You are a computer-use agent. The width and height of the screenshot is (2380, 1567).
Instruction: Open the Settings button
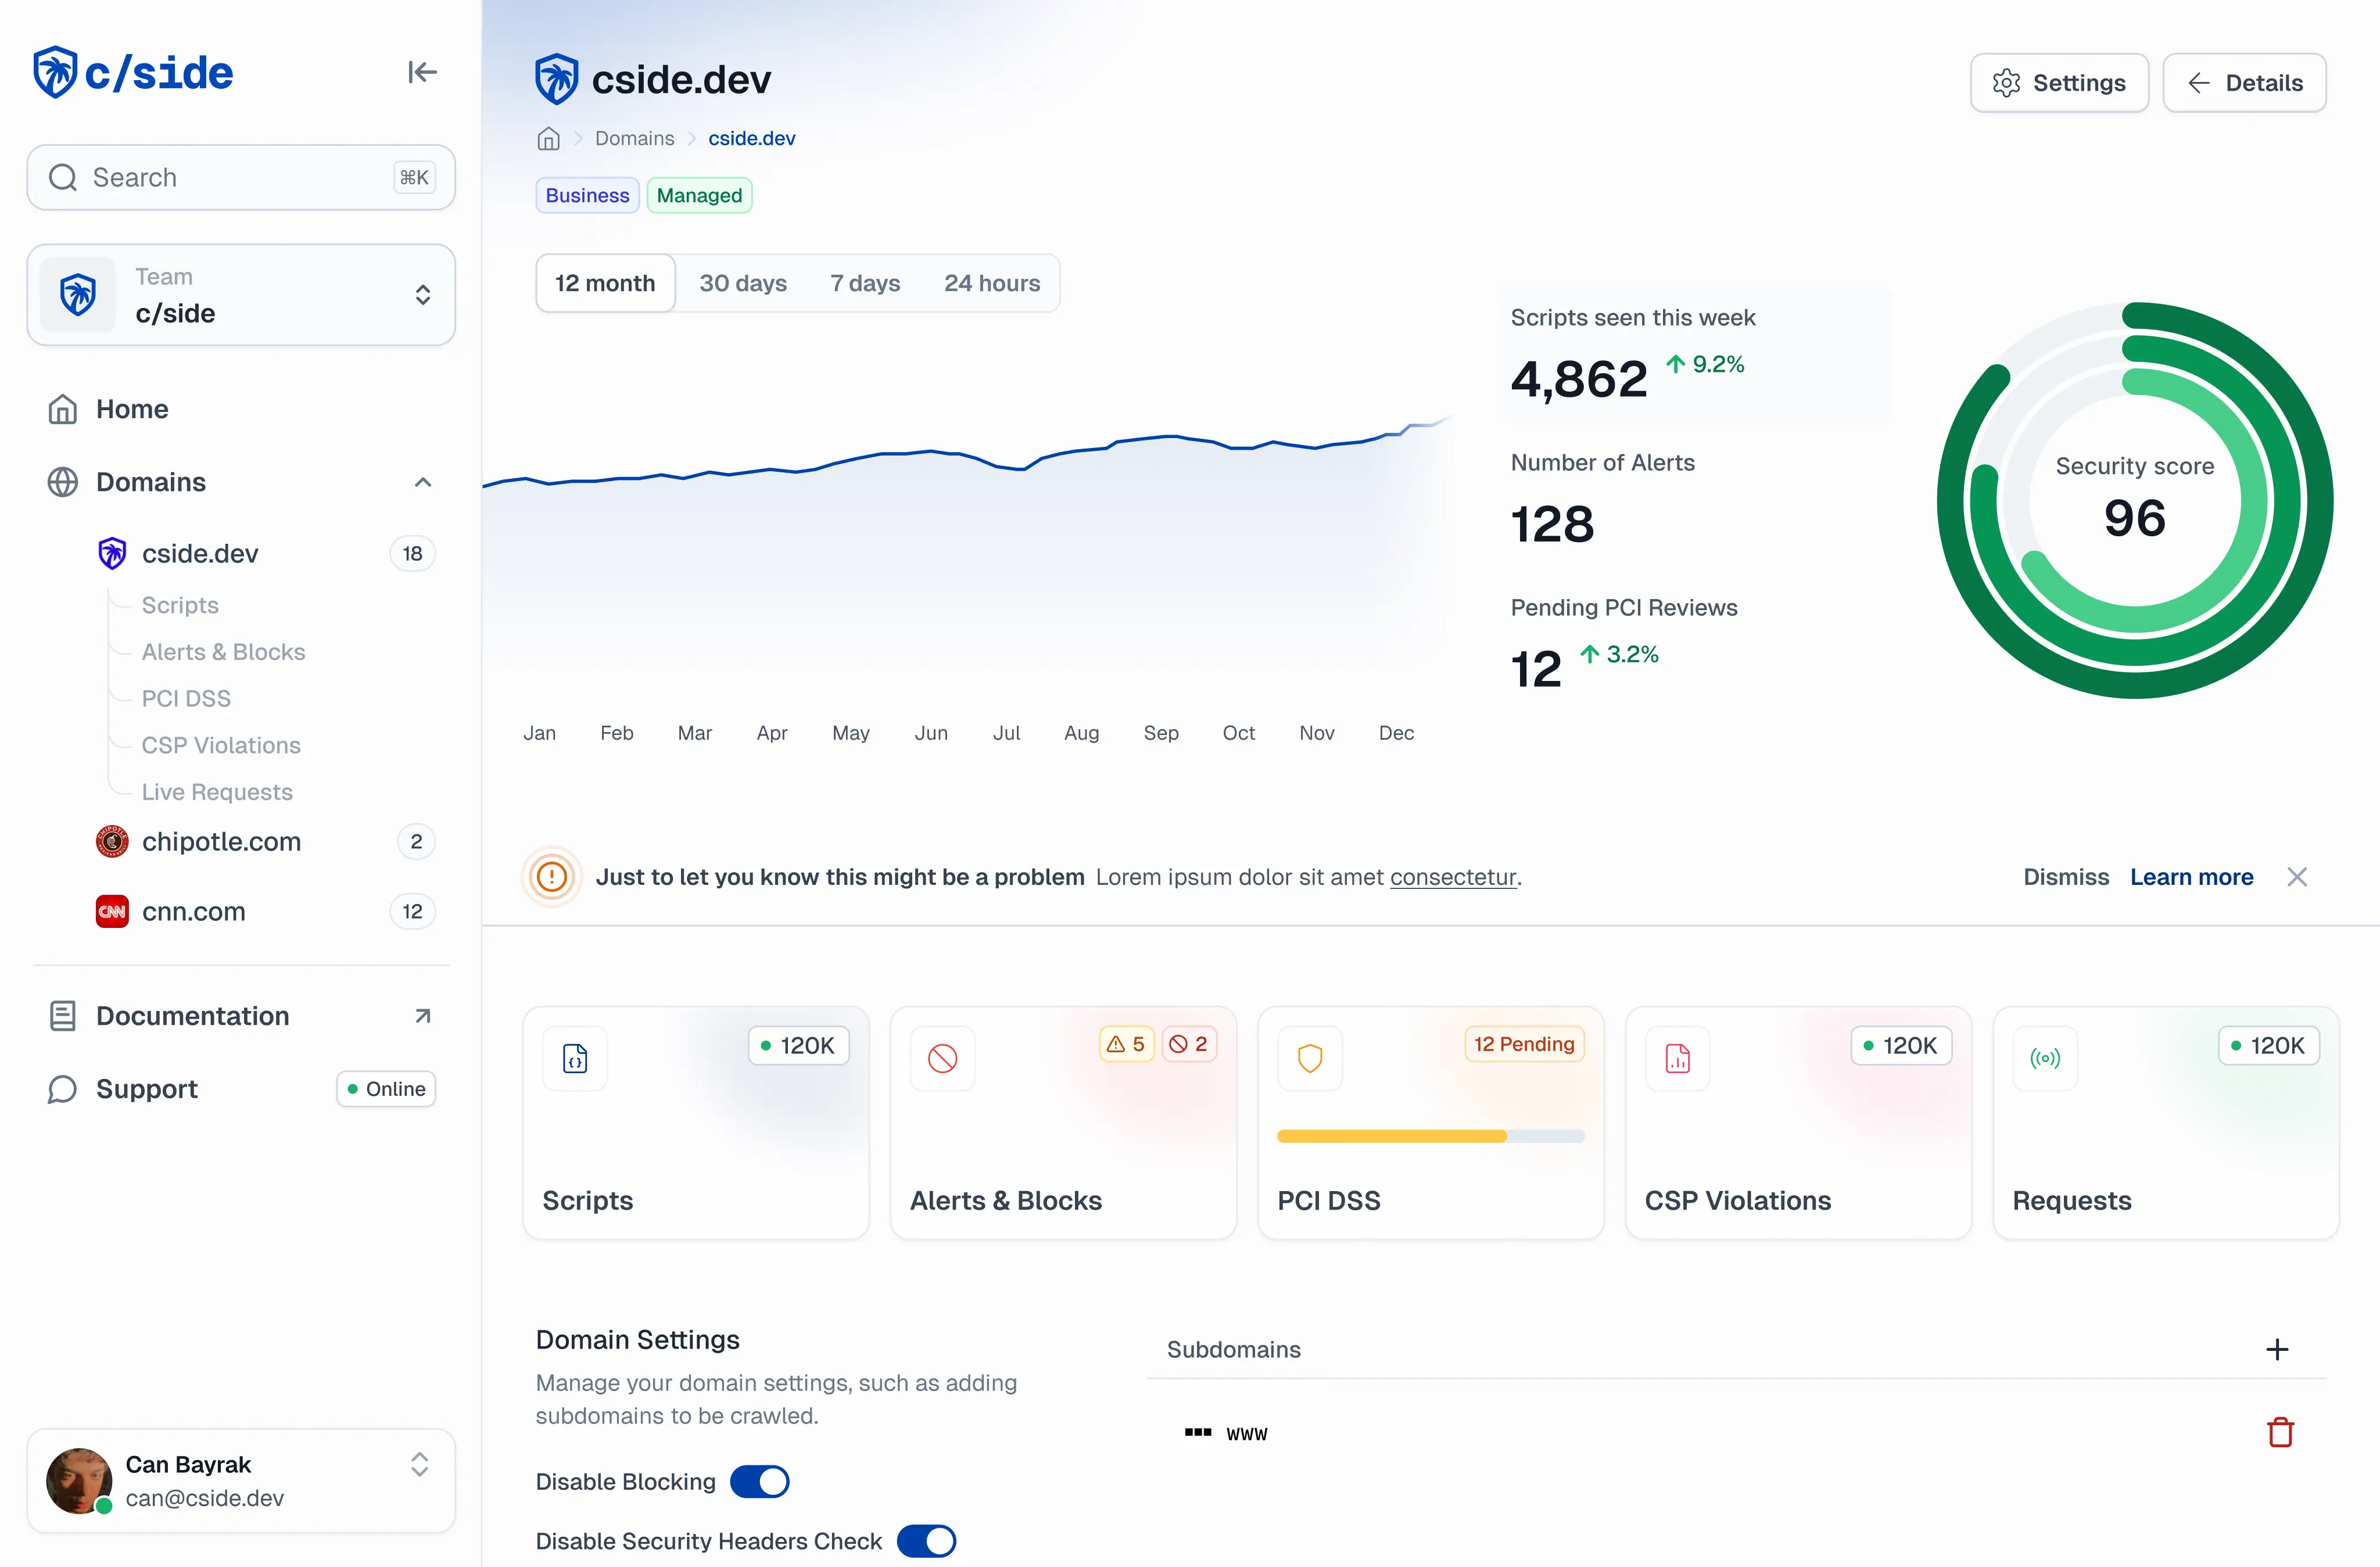2059,82
